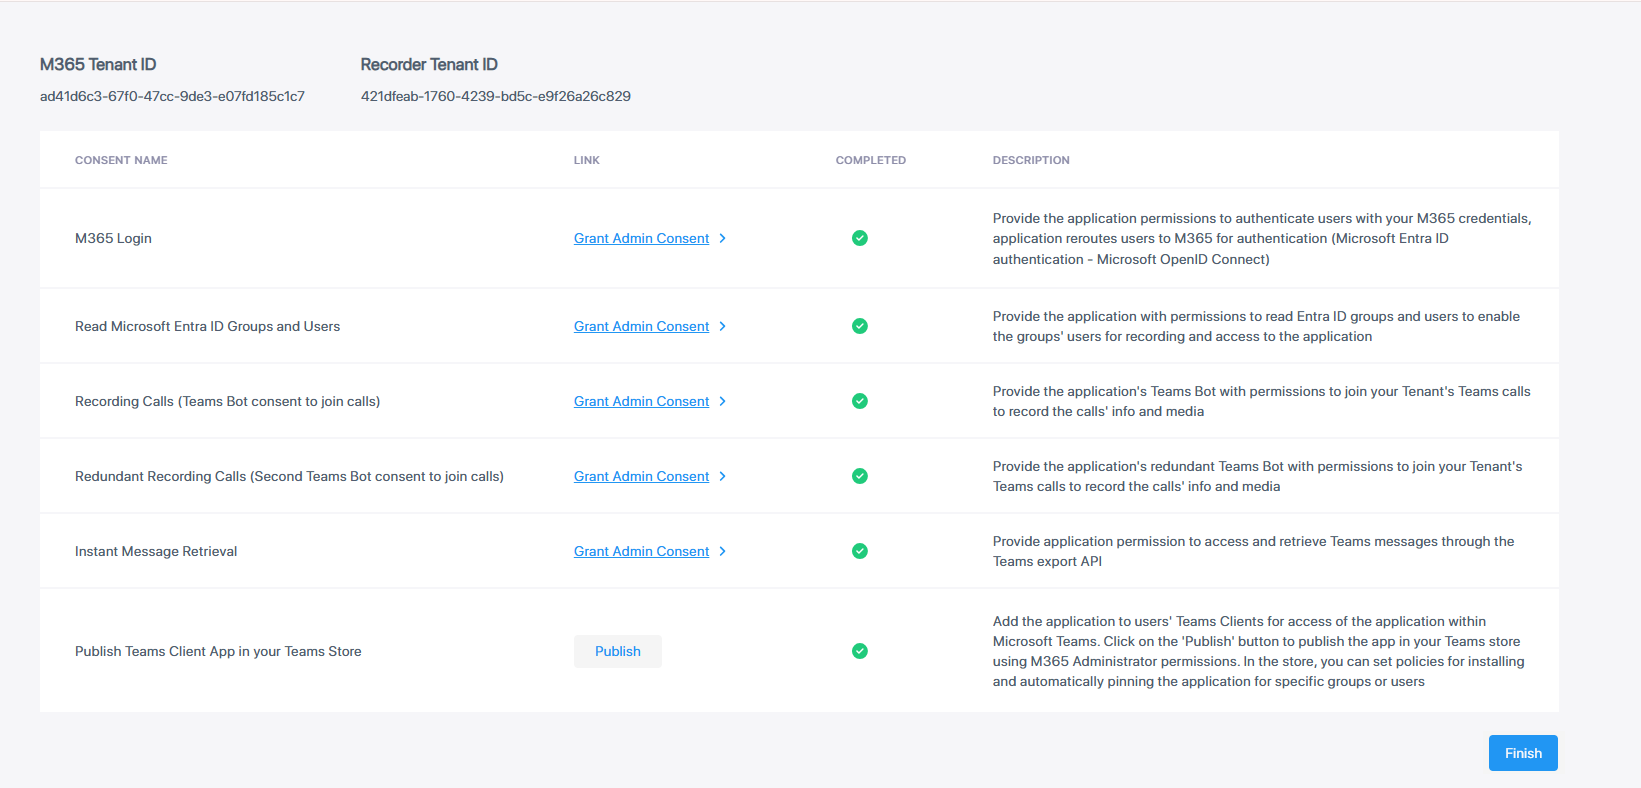The width and height of the screenshot is (1641, 788).
Task: Click completed checkmark for Read Entra ID Groups
Action: tap(859, 326)
